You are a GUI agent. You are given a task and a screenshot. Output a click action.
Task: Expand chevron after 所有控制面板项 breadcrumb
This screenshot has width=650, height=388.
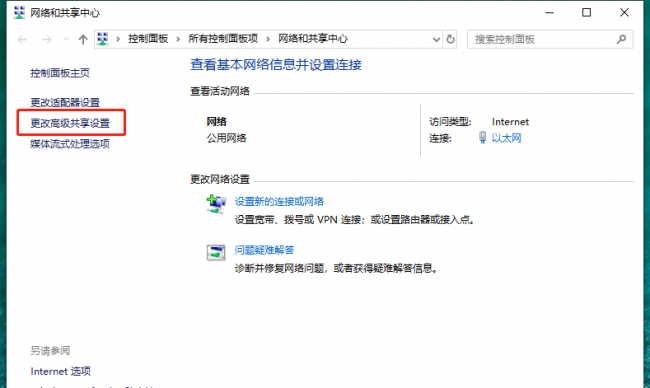click(x=268, y=39)
